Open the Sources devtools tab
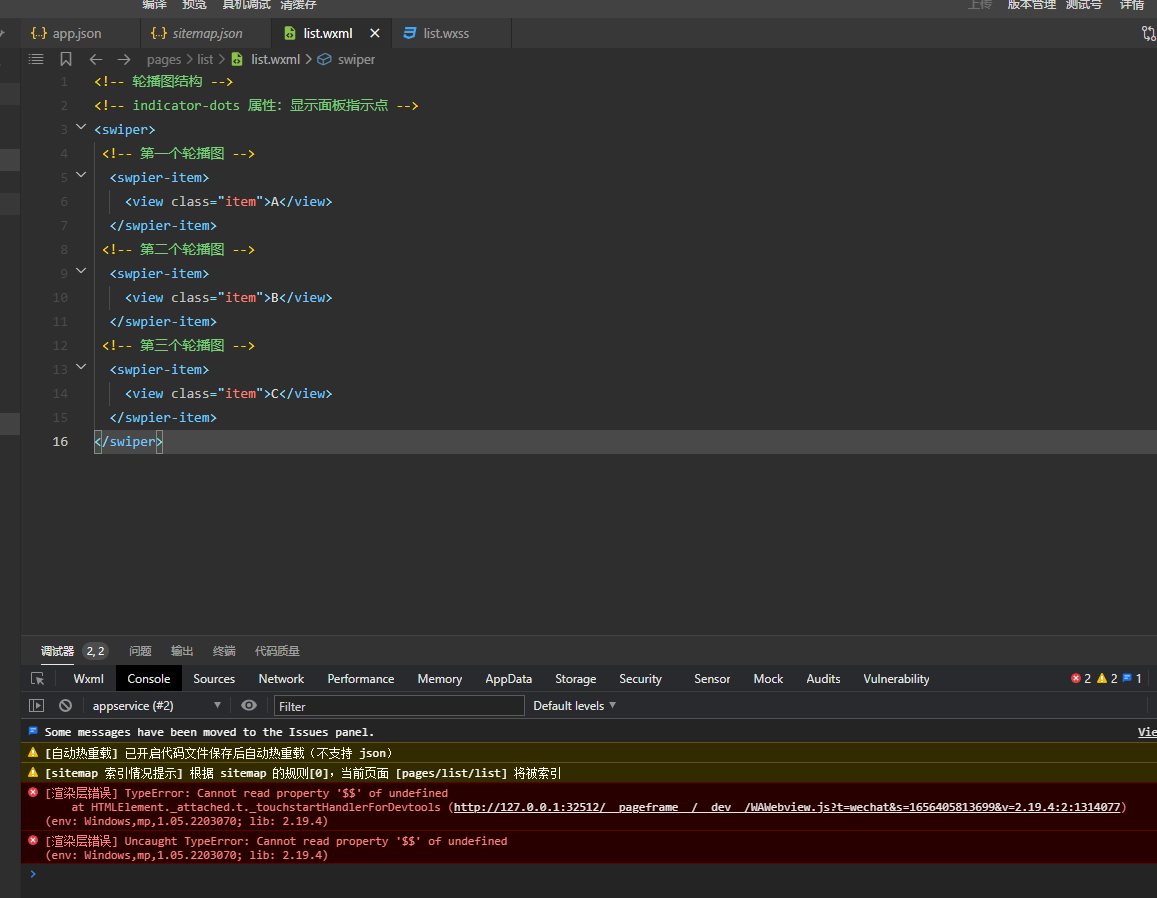This screenshot has height=898, width=1157. pos(214,679)
